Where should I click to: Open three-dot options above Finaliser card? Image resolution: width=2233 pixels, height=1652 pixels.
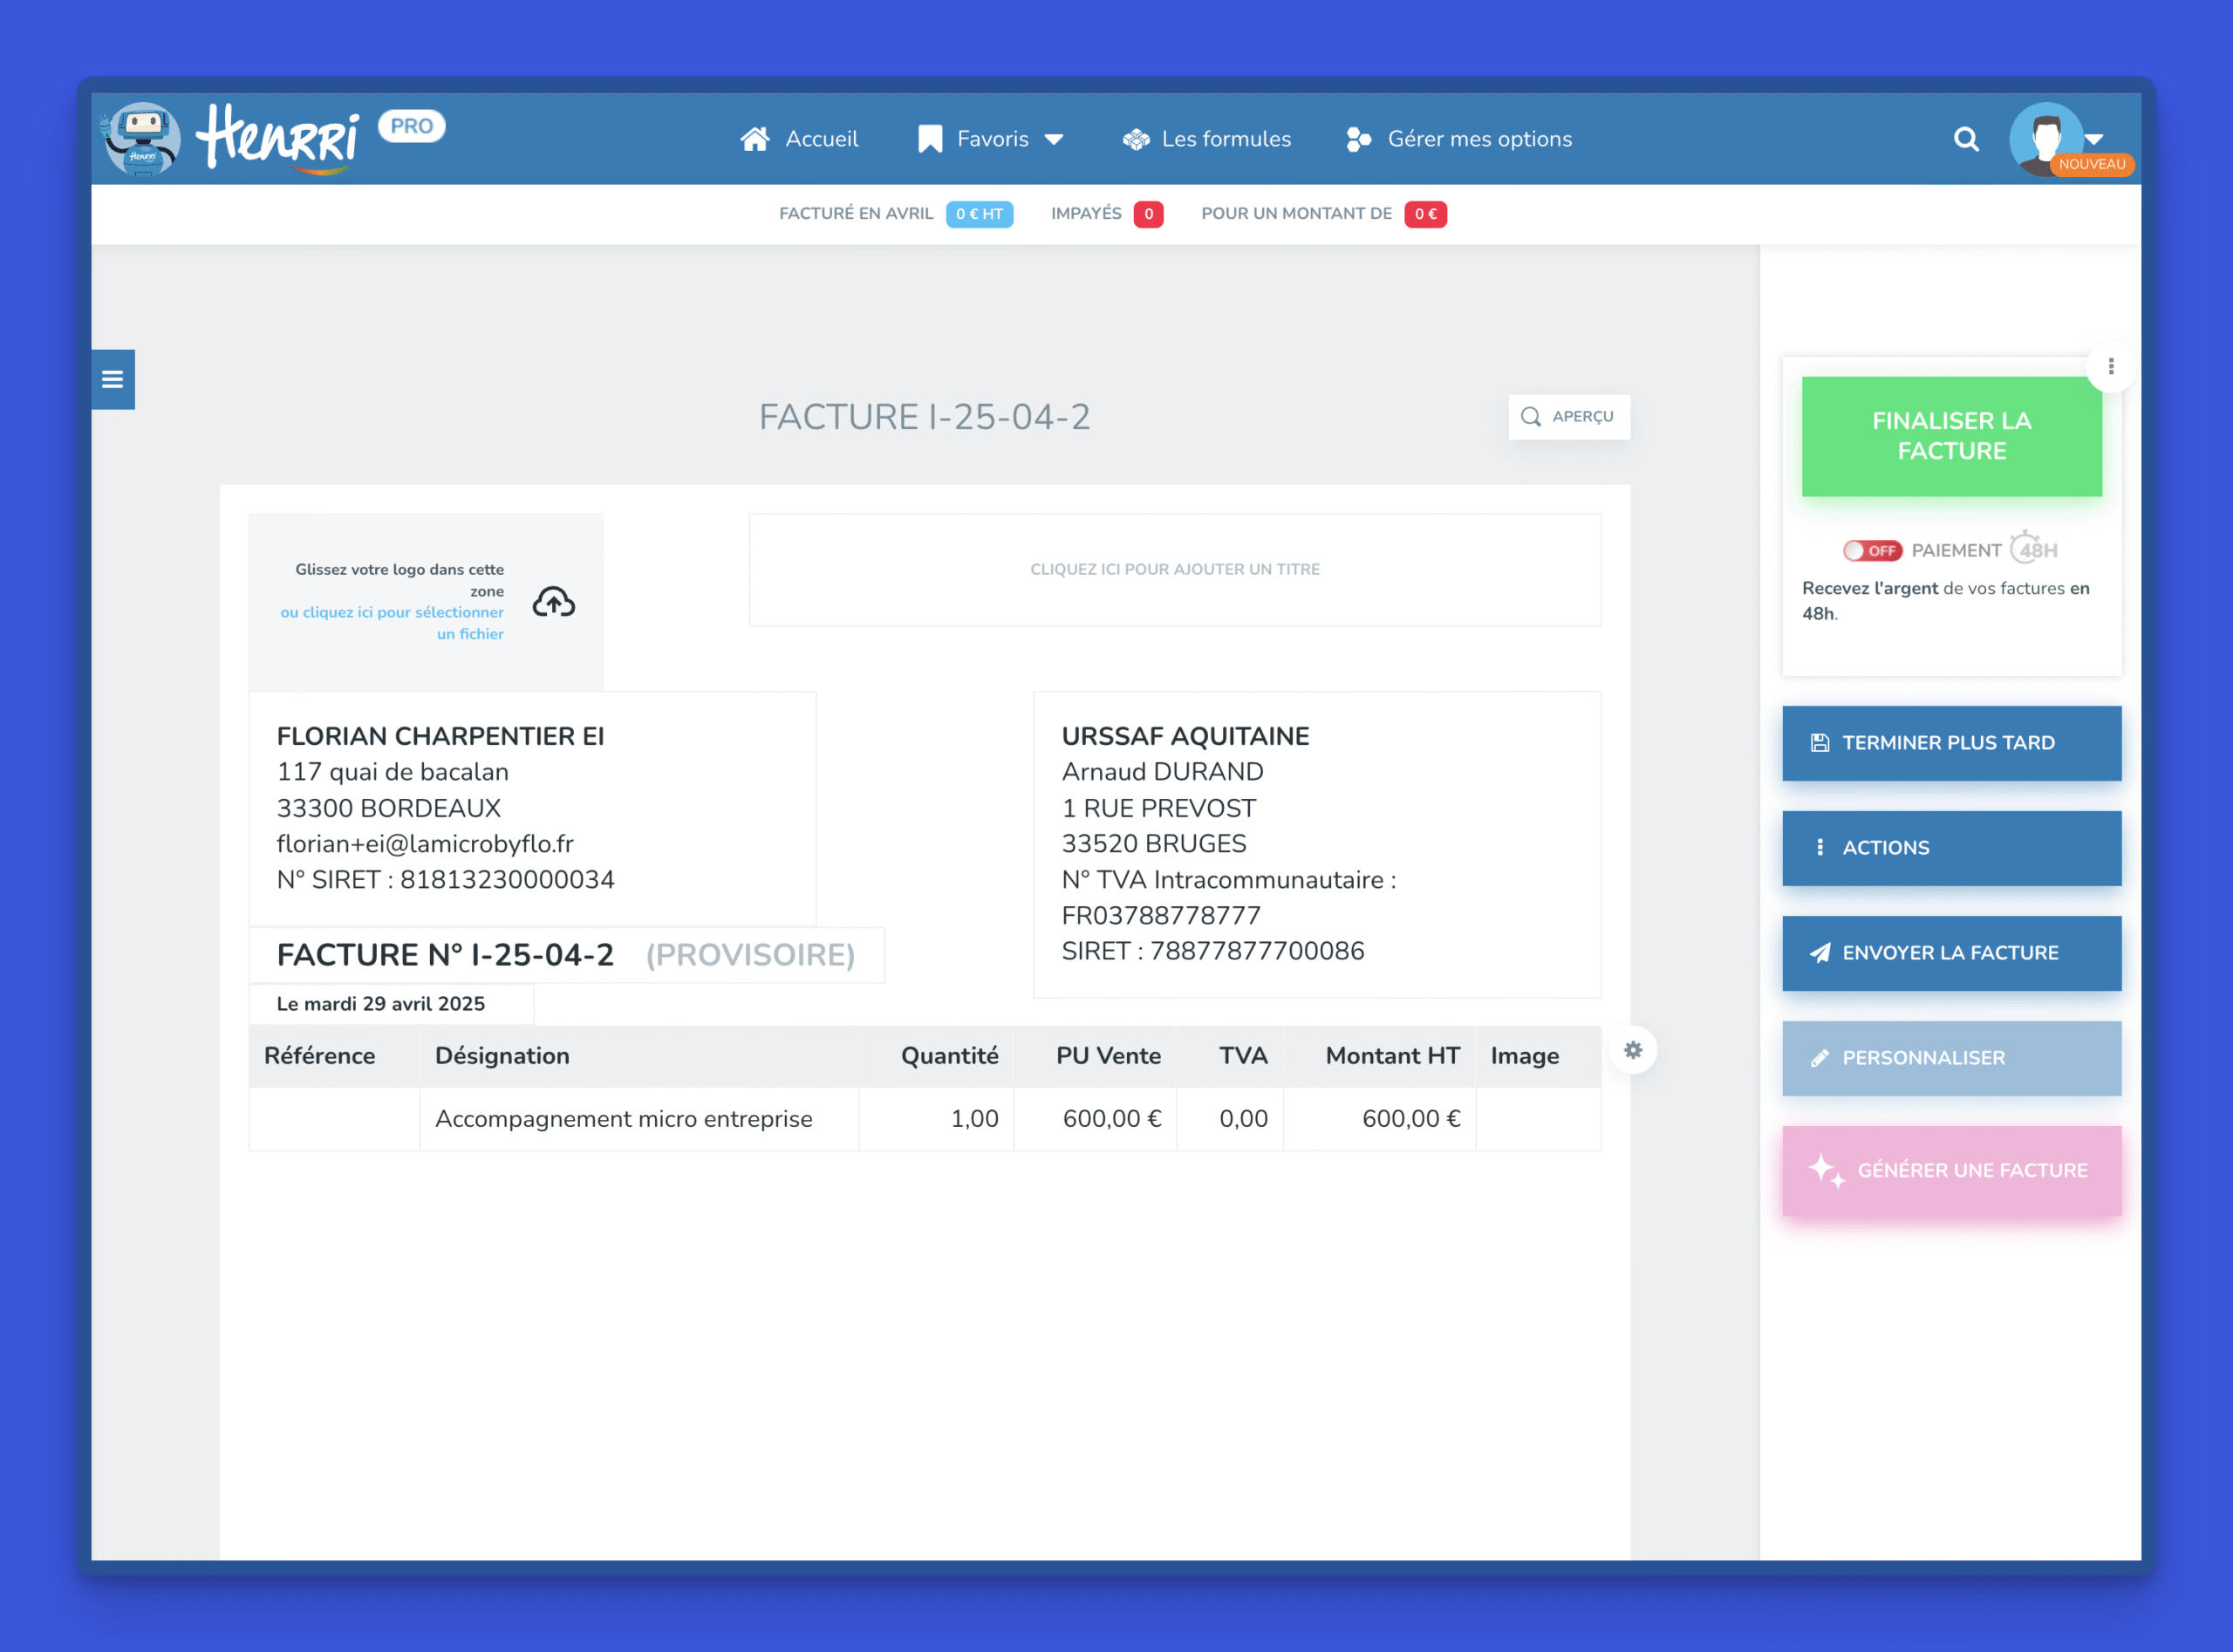point(2111,367)
